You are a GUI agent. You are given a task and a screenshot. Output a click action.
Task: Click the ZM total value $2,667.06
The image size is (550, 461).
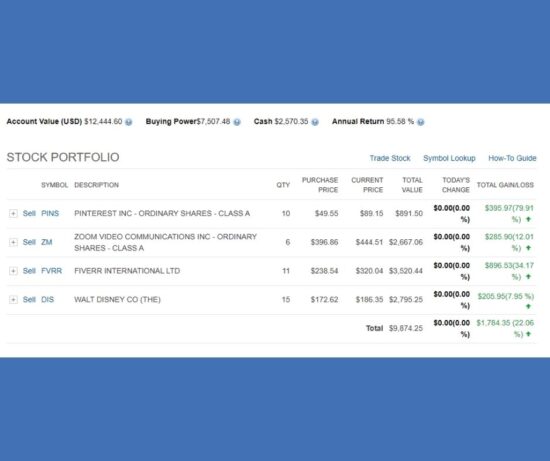[x=406, y=242]
